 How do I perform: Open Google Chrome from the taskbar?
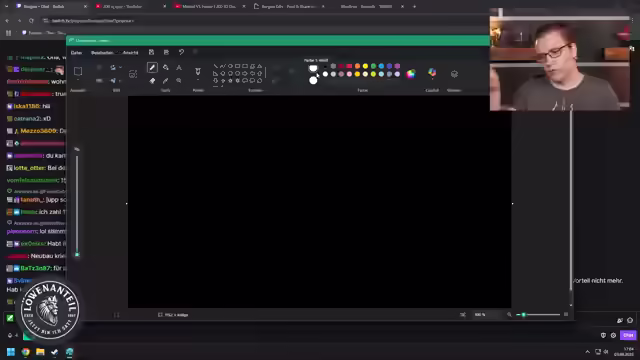coord(26,352)
